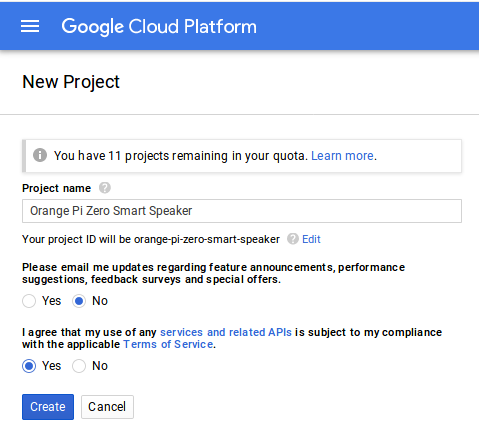This screenshot has height=436, width=479.
Task: Open help icon next to project ID text
Action: click(293, 239)
